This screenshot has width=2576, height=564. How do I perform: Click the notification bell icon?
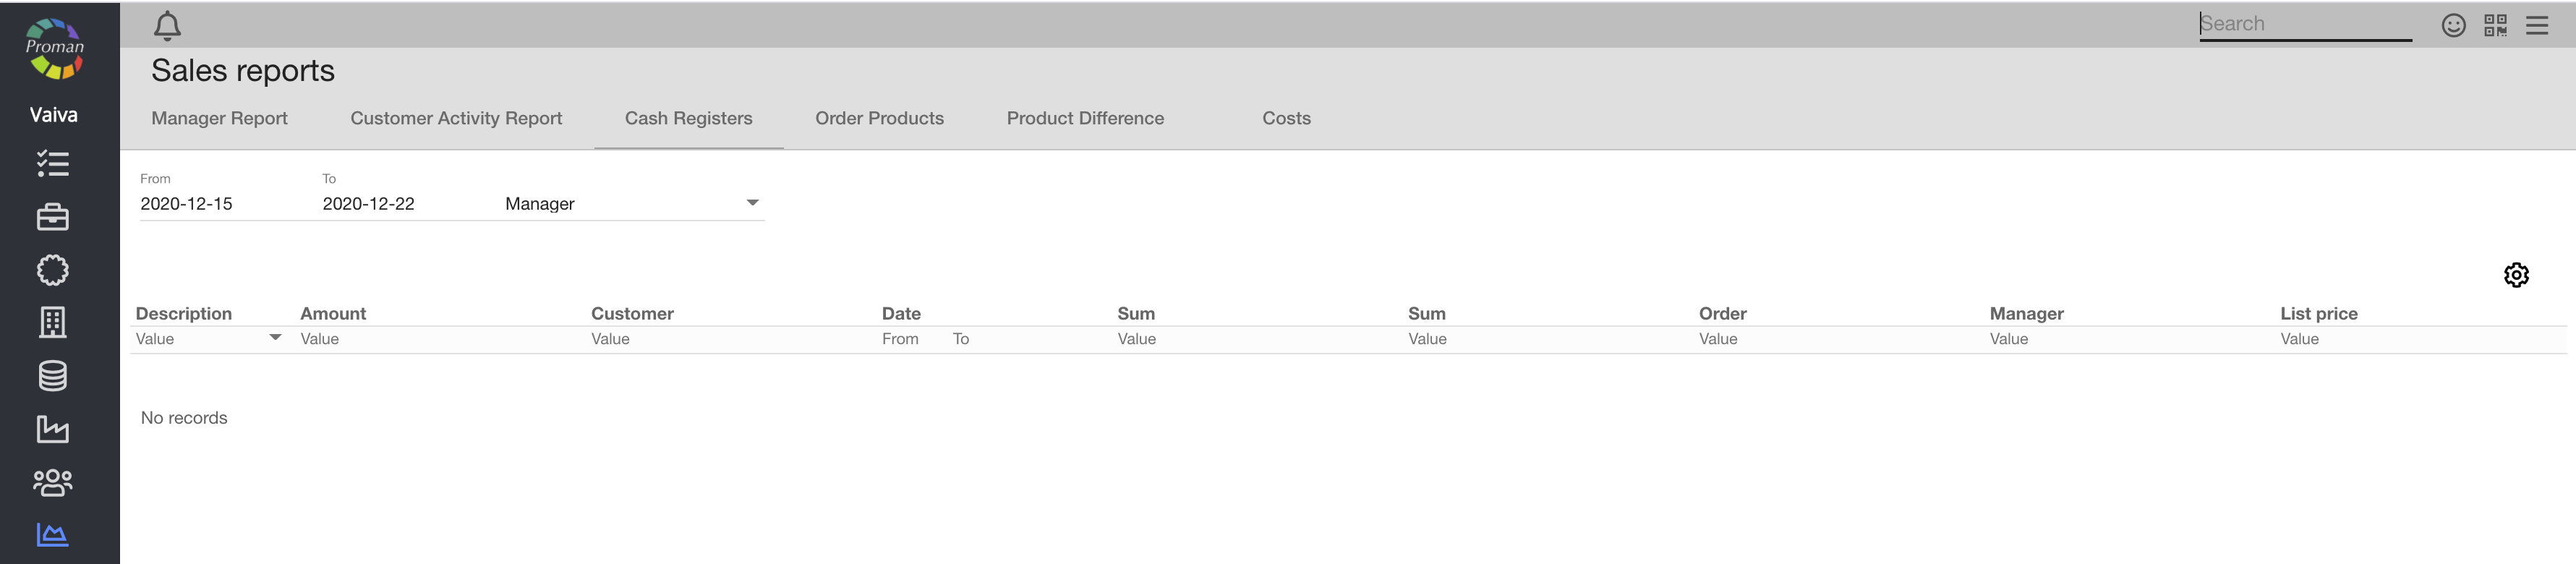point(167,26)
